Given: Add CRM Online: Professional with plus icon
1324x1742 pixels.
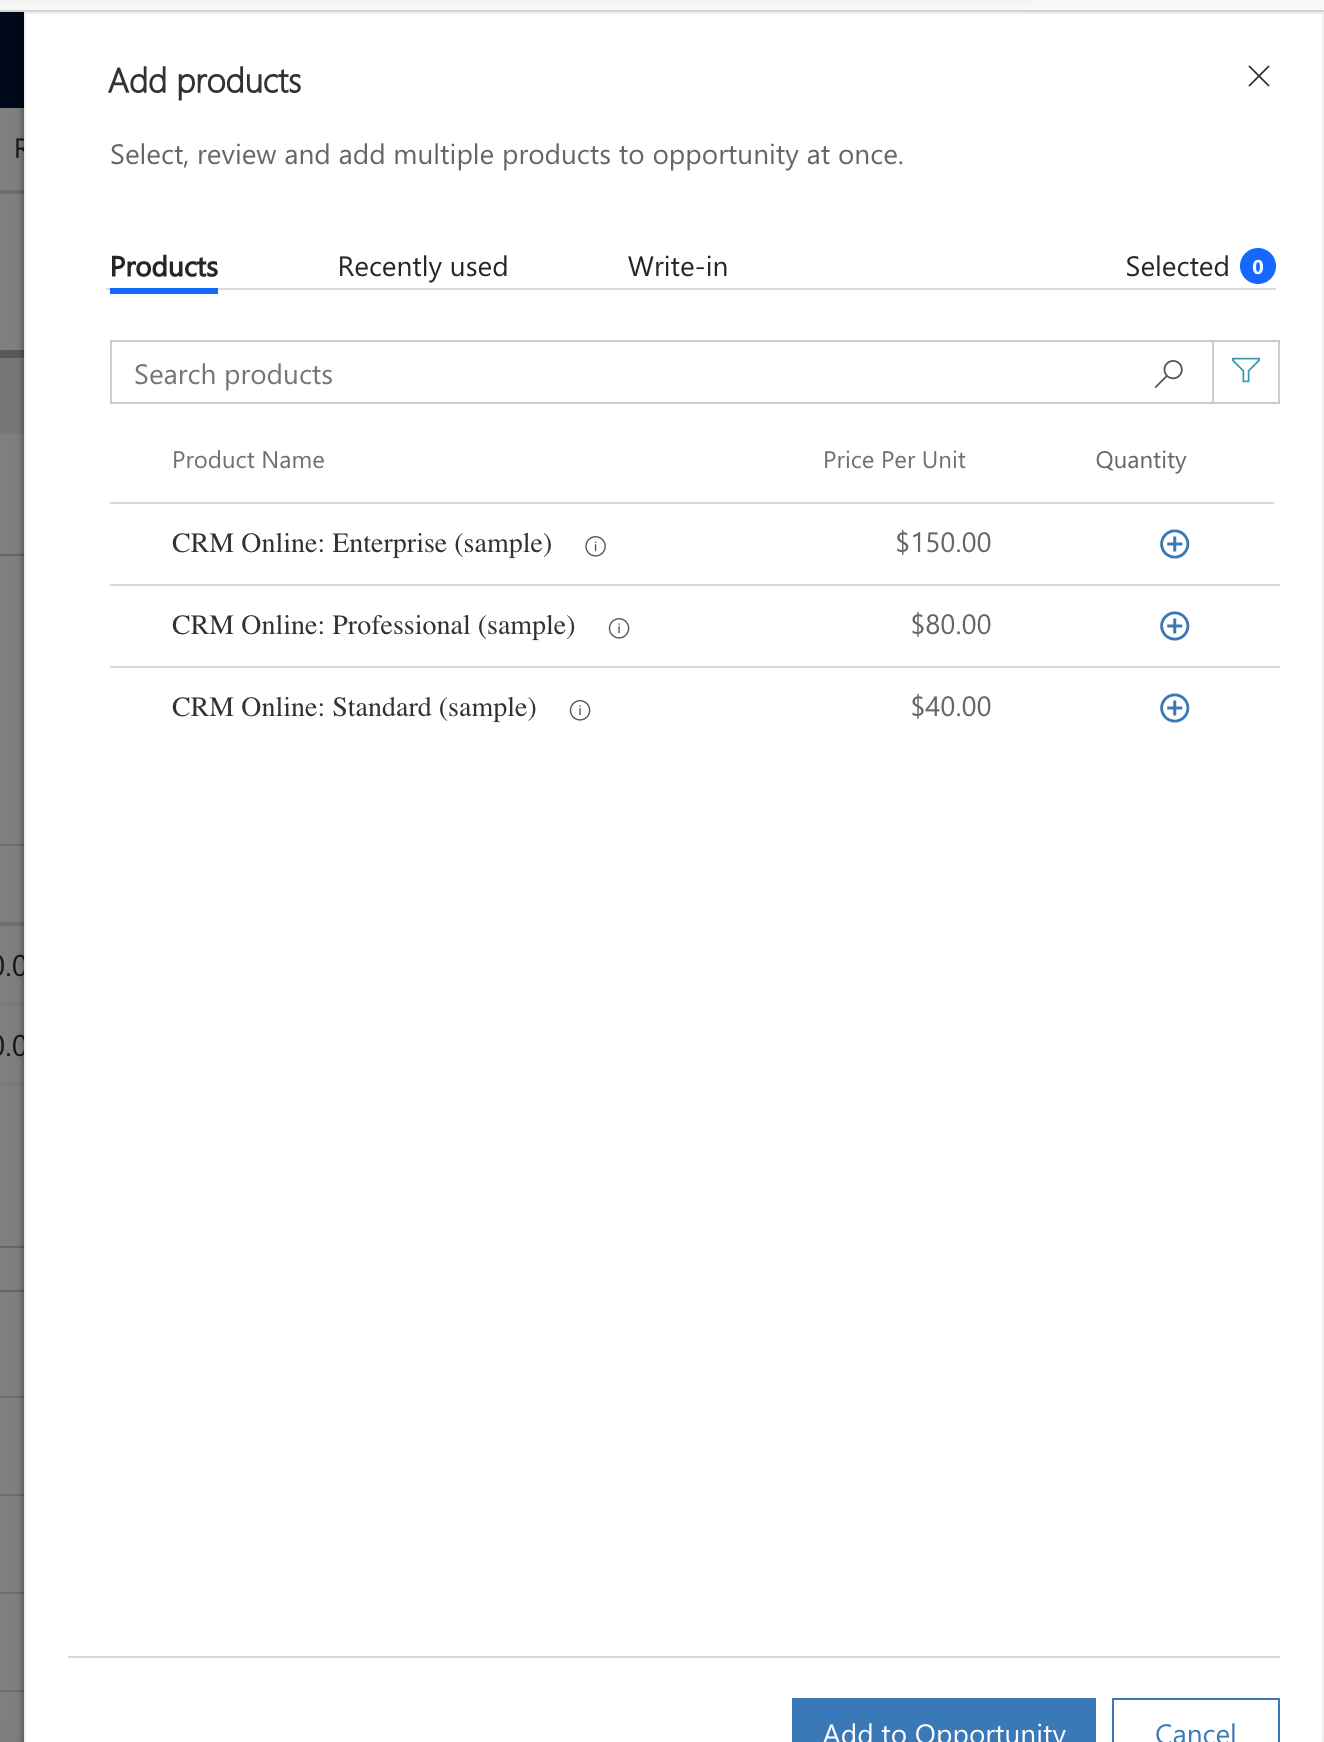Looking at the screenshot, I should point(1174,626).
